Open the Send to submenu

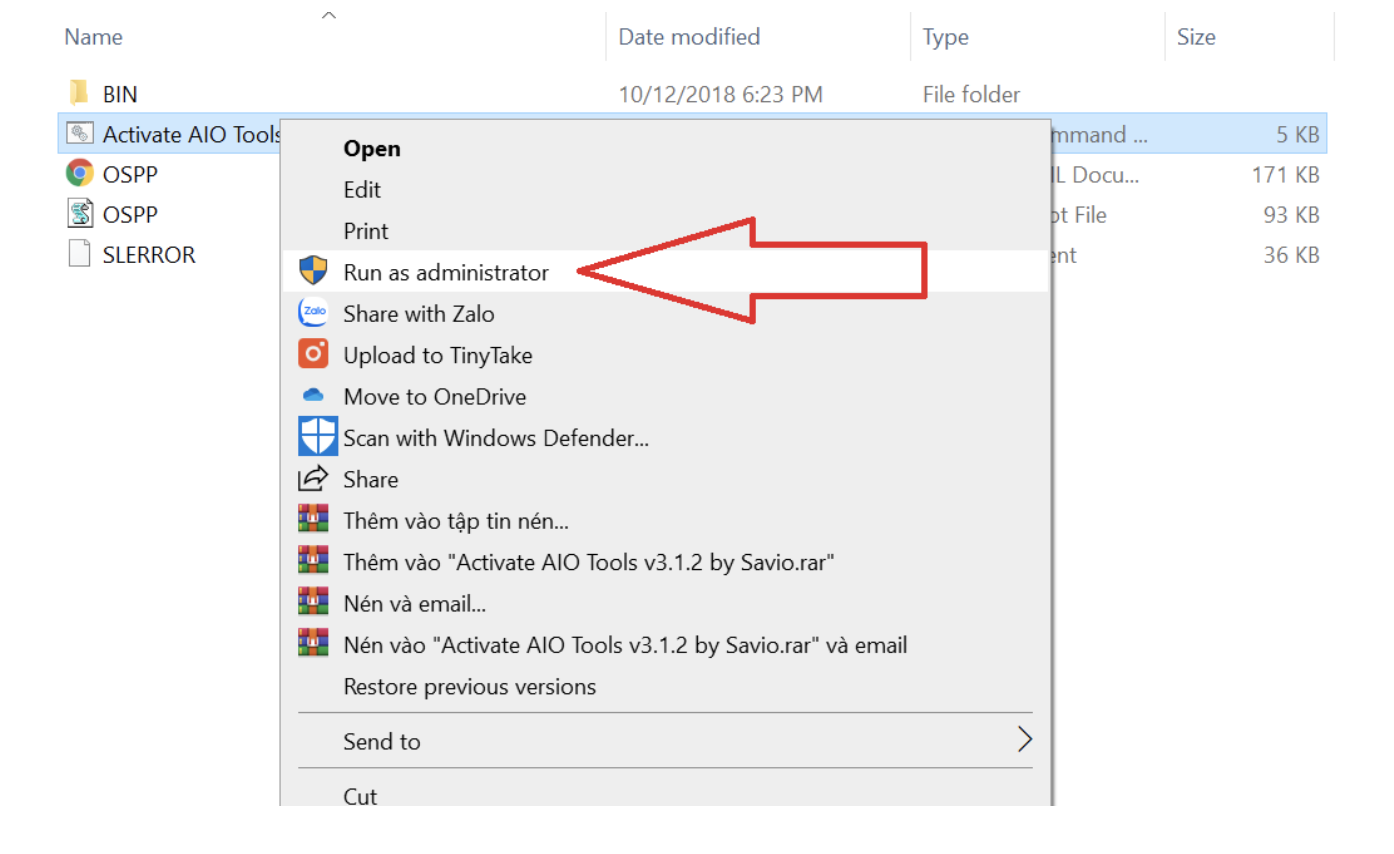[x=665, y=741]
